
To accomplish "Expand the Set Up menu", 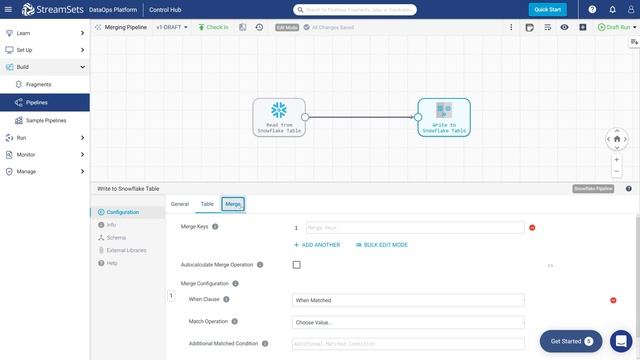I will (x=45, y=50).
